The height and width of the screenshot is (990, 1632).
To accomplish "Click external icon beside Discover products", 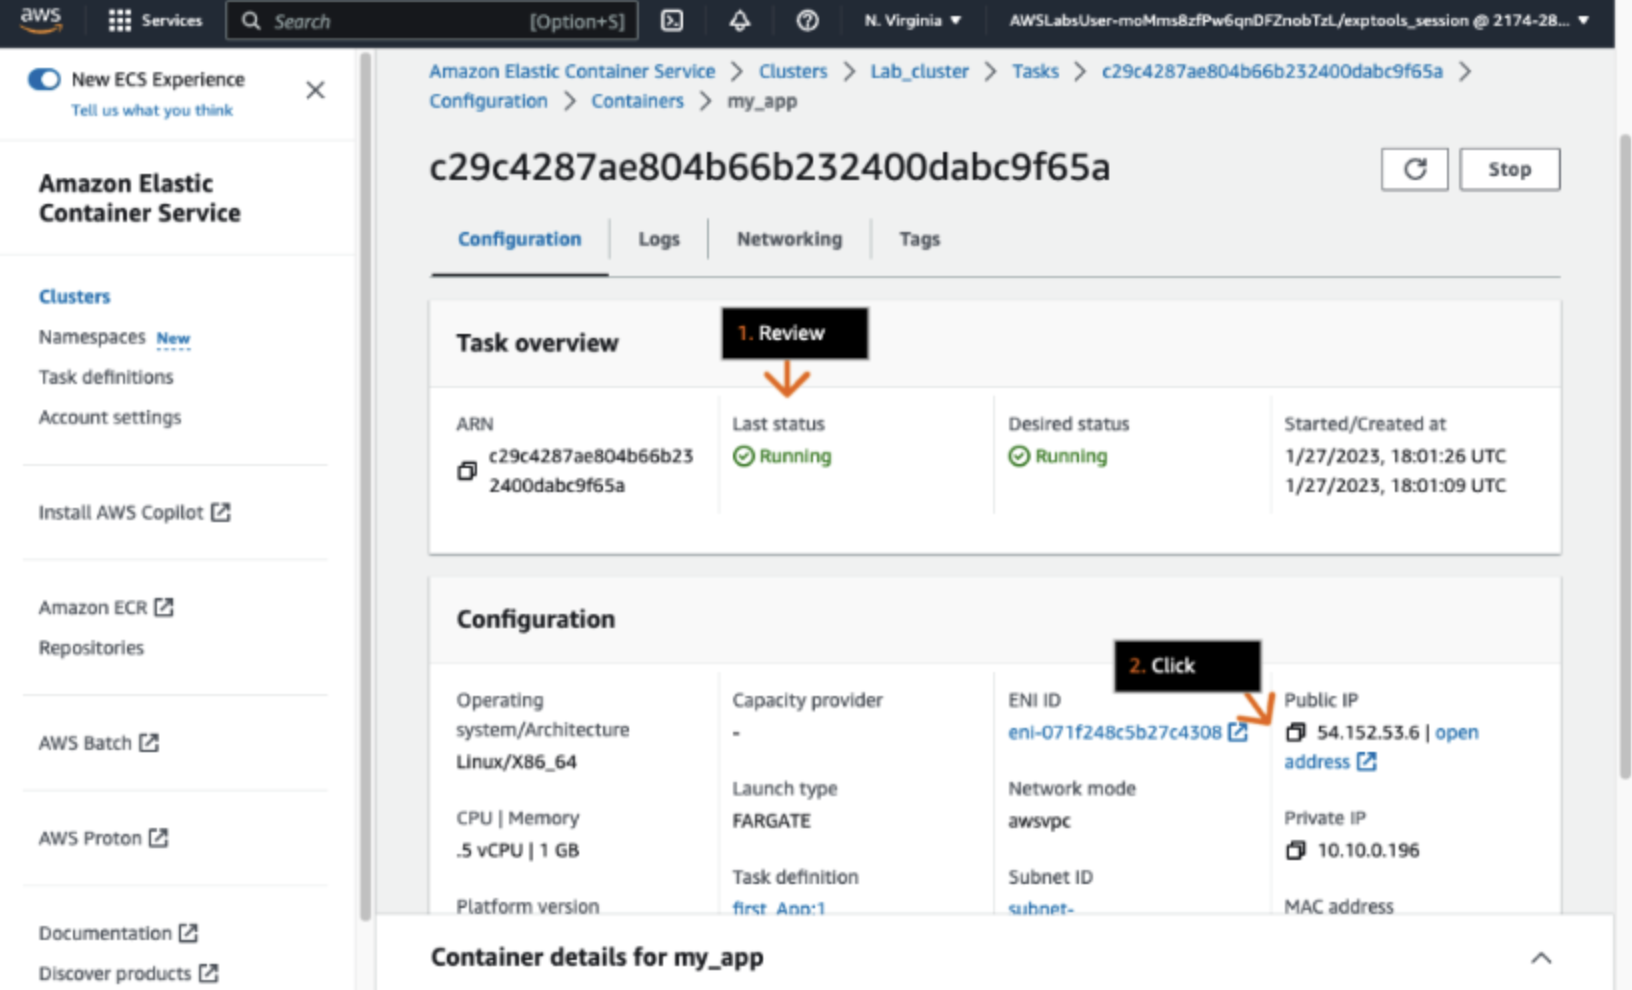I will (x=208, y=973).
